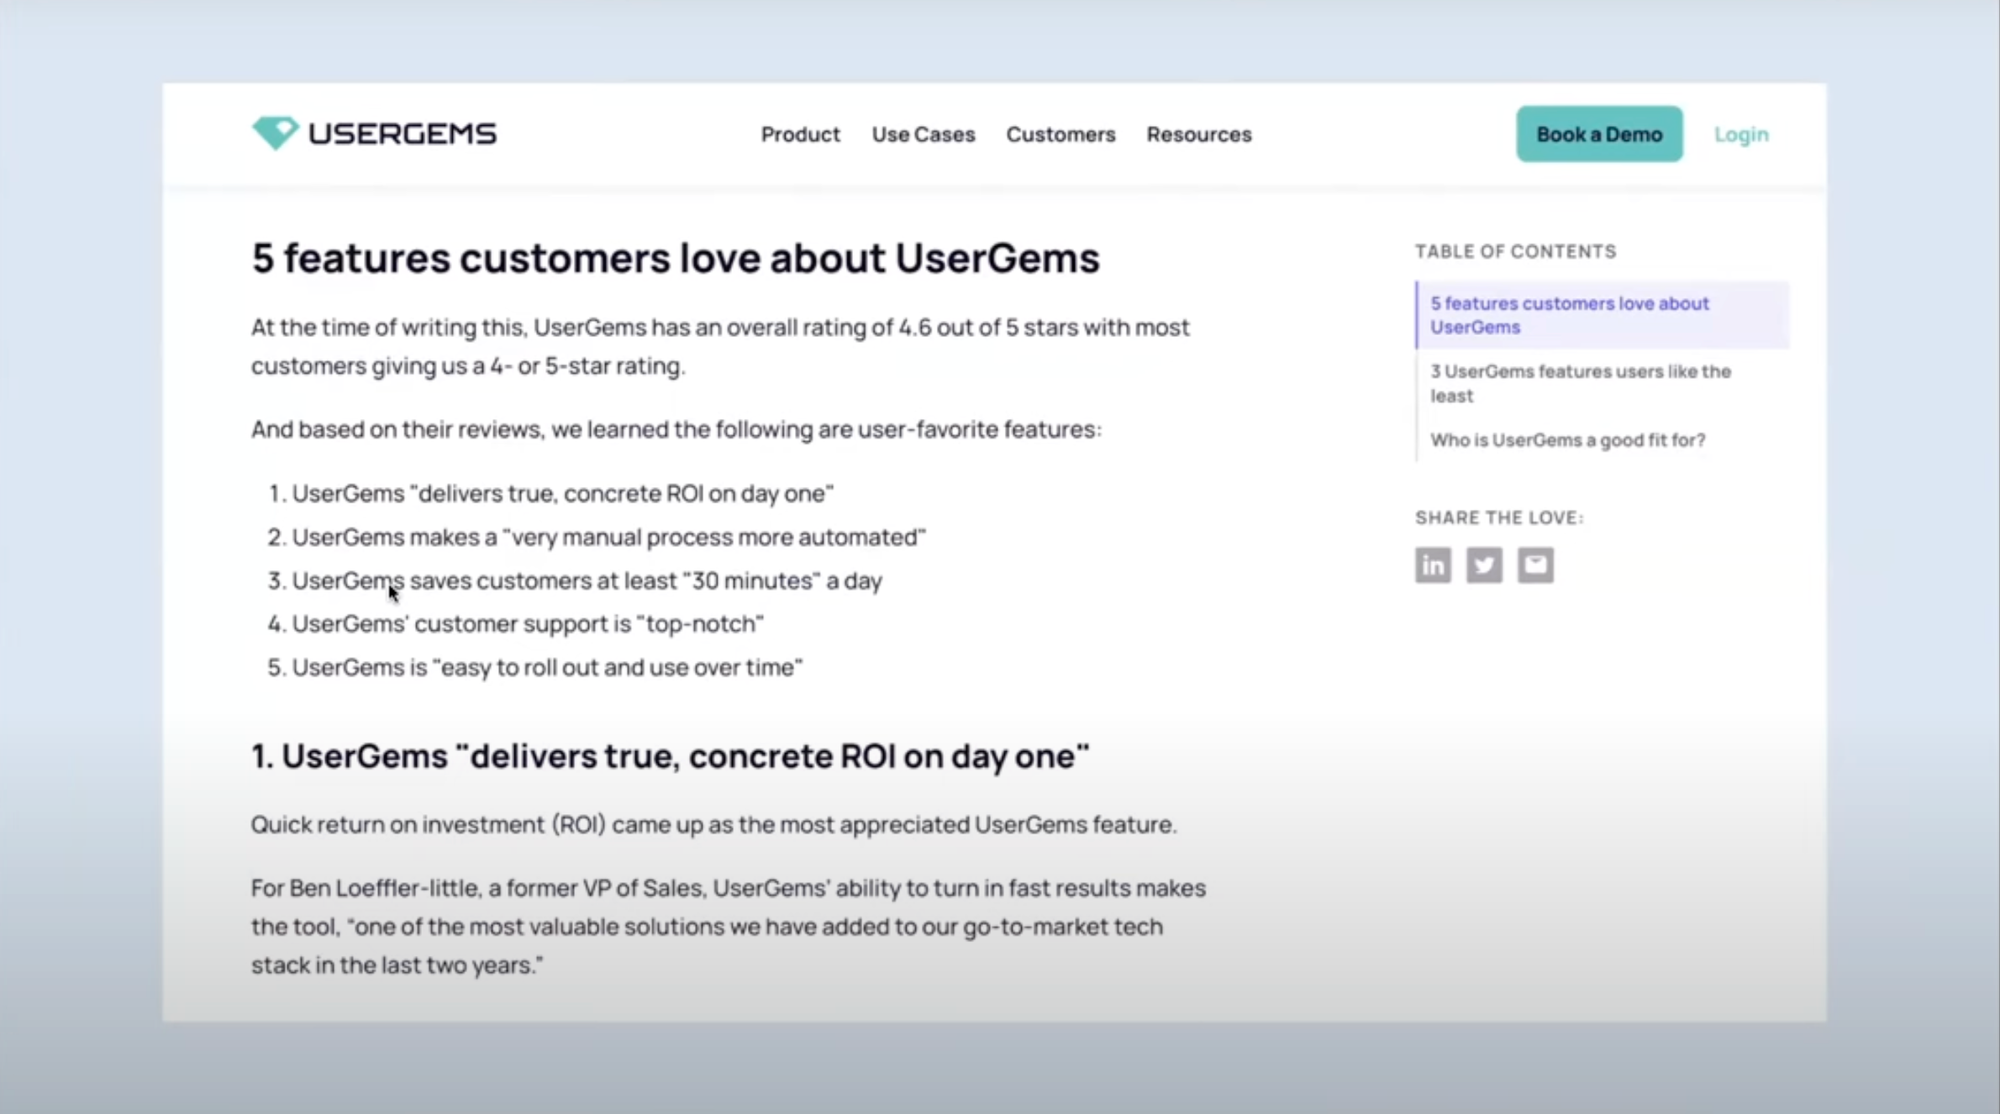Share article via email envelope icon

[x=1535, y=565]
